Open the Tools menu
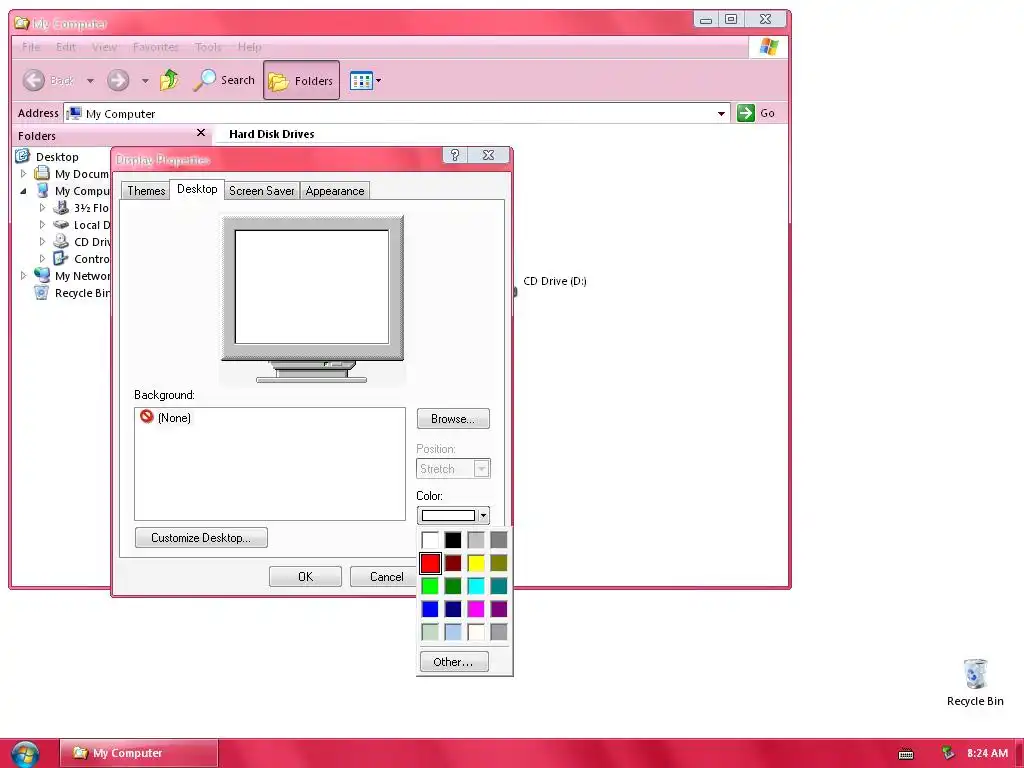This screenshot has width=1024, height=768. 208,47
